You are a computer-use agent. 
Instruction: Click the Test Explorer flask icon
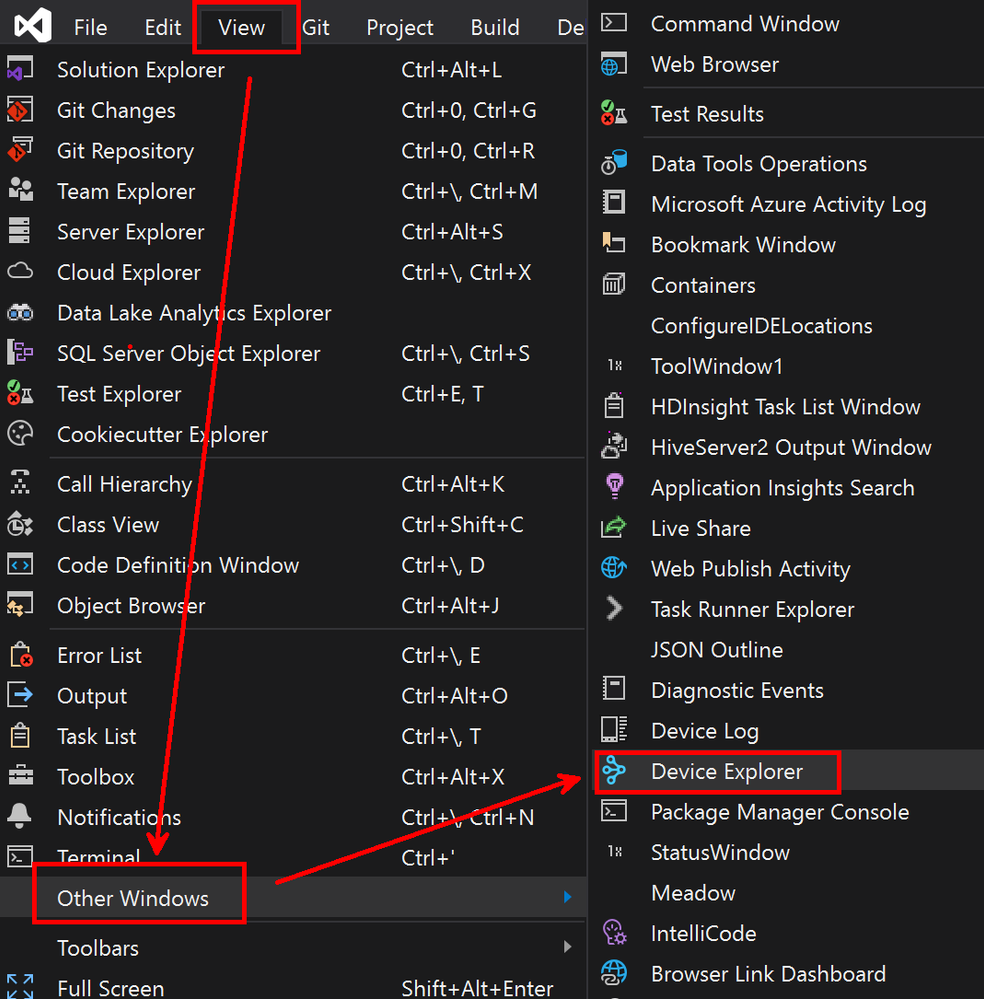20,393
